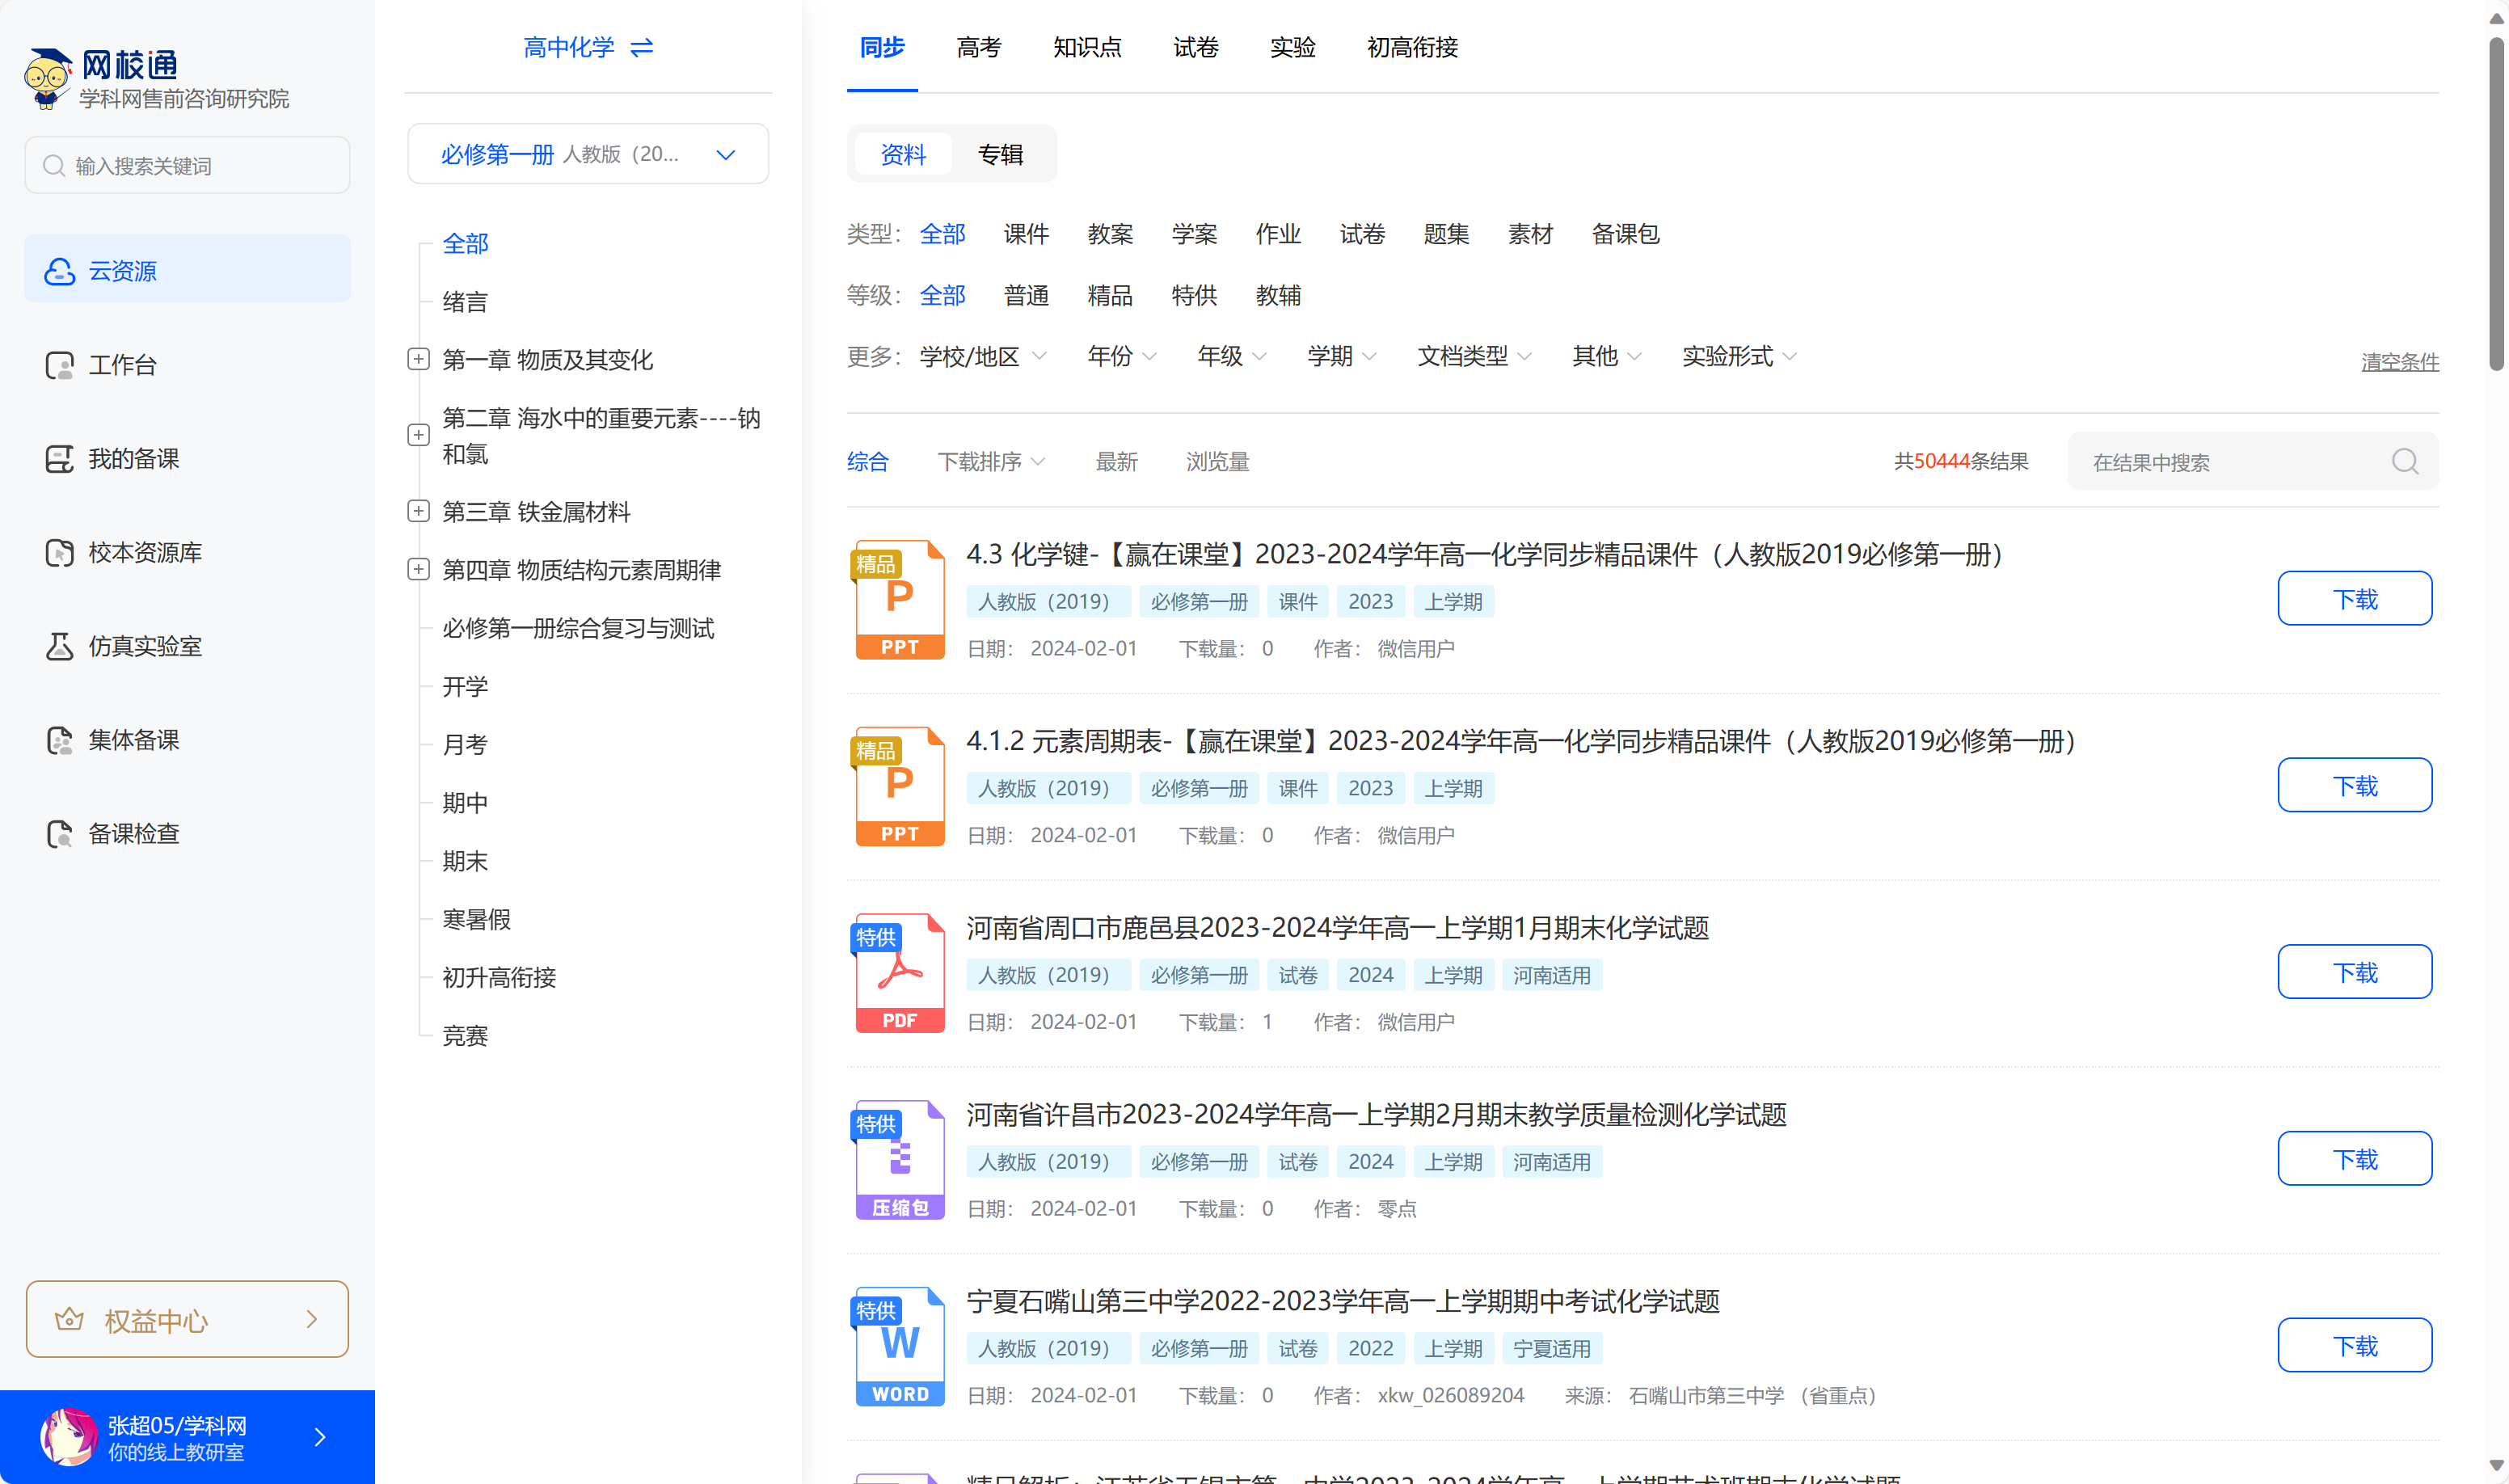
Task: Expand the 第一章 物质及其变化 tree node
Action: pyautogui.click(x=419, y=359)
